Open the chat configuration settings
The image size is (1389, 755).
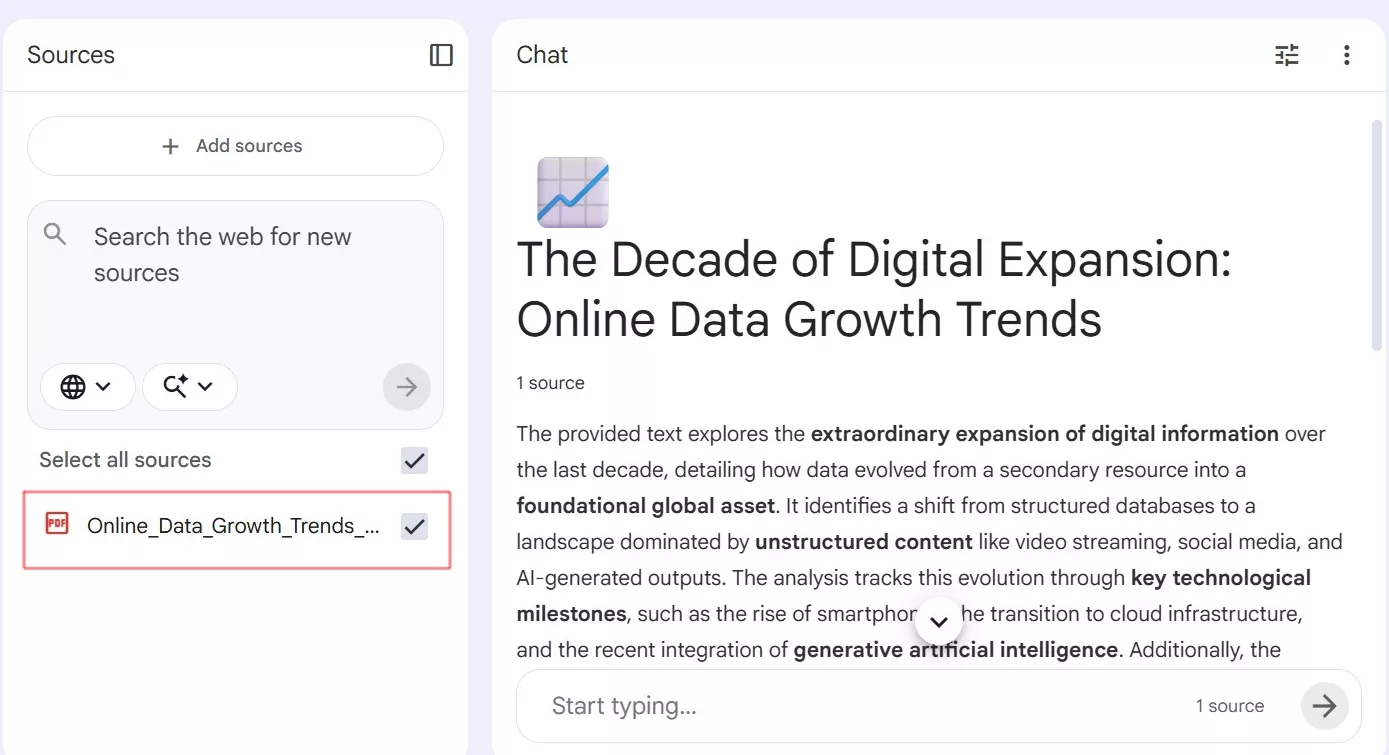coord(1286,55)
